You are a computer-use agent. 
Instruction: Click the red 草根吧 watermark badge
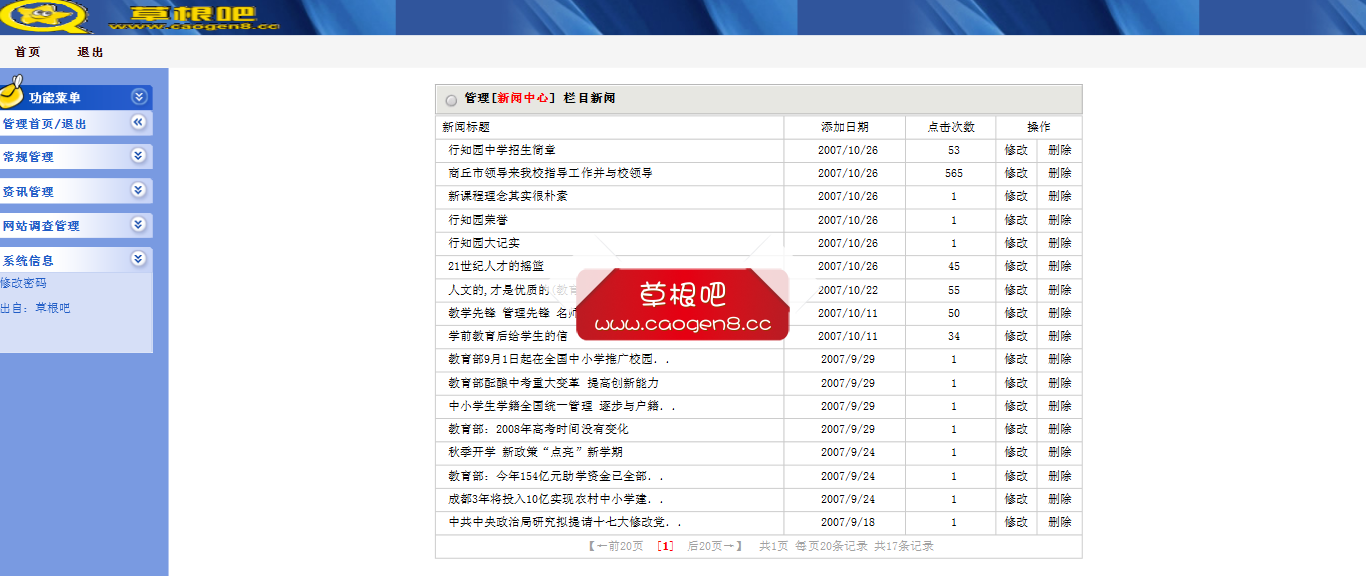click(684, 302)
